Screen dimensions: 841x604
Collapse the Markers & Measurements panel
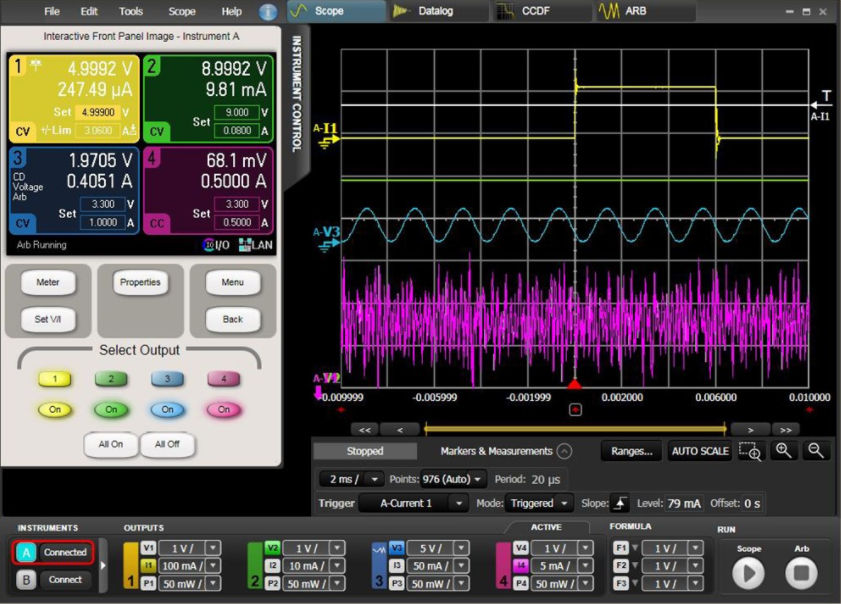click(564, 451)
